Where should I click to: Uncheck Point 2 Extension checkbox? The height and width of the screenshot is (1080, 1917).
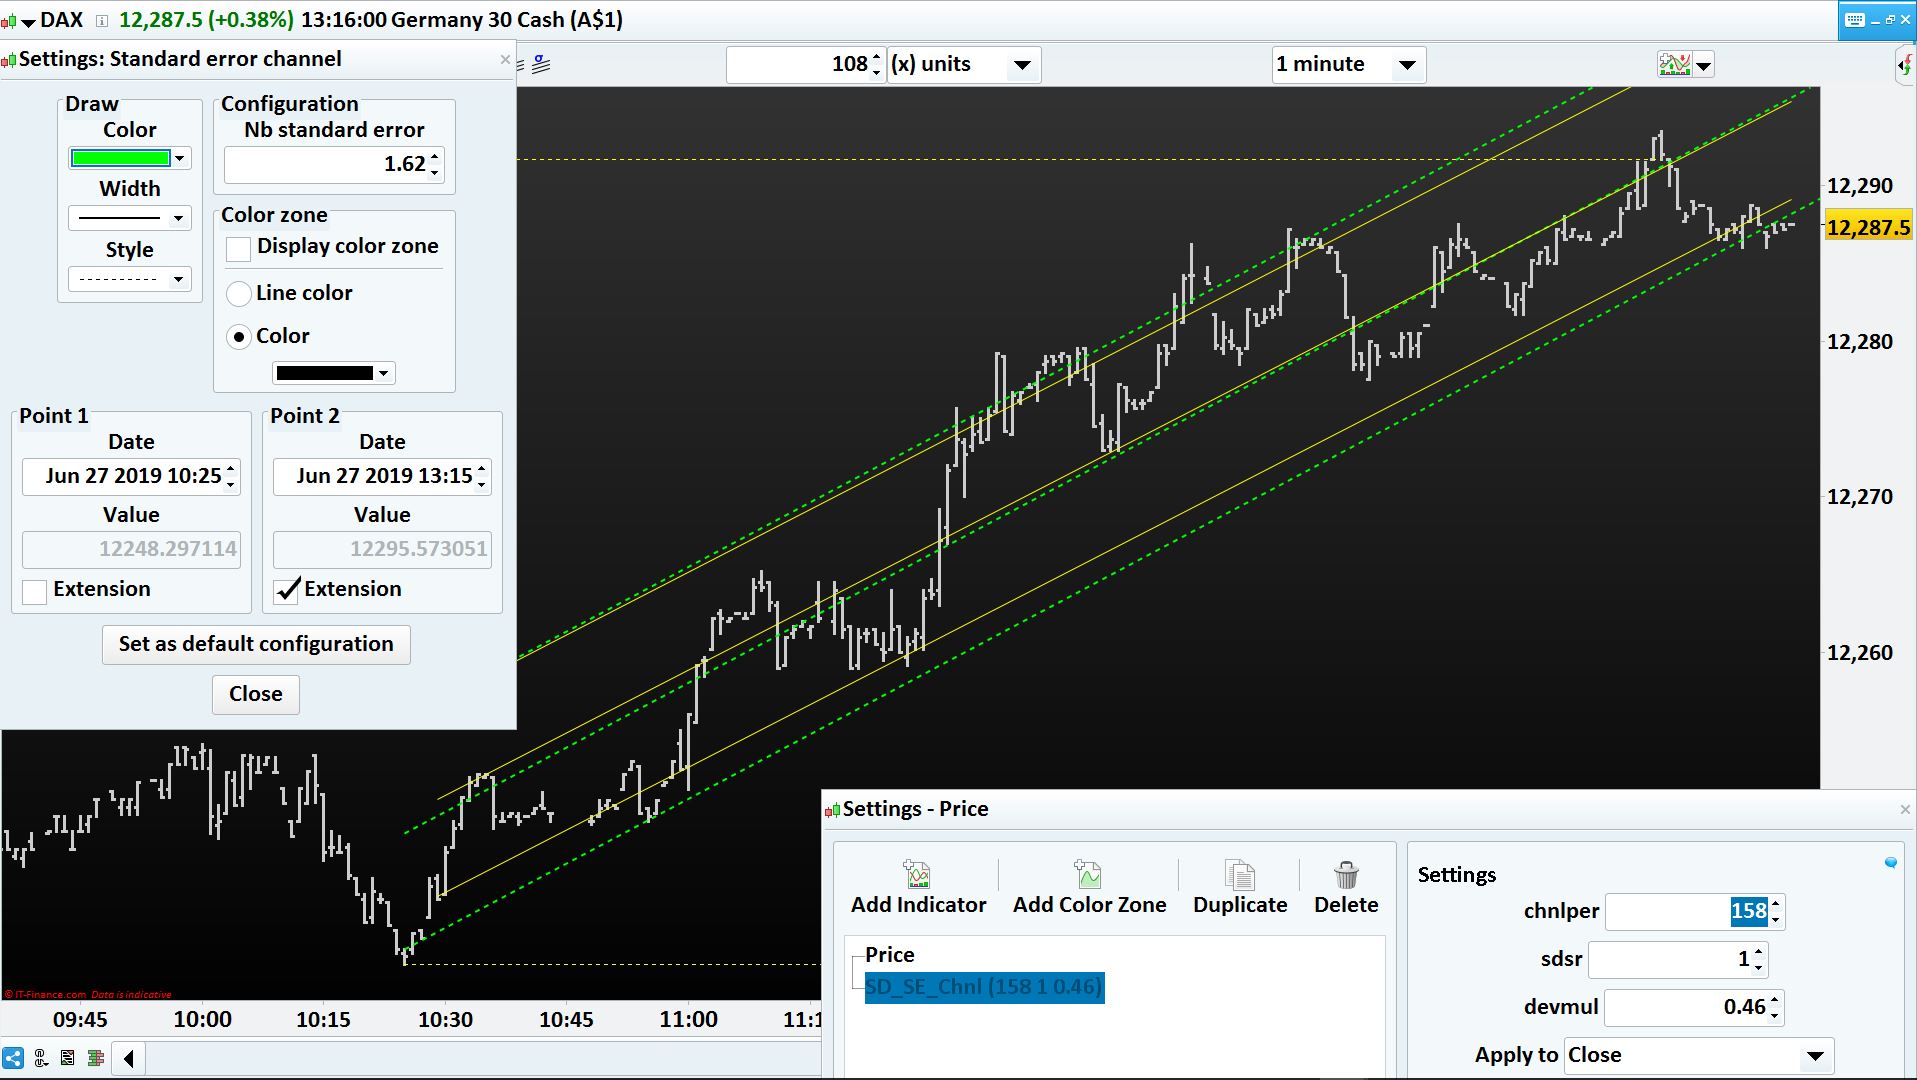[x=287, y=590]
